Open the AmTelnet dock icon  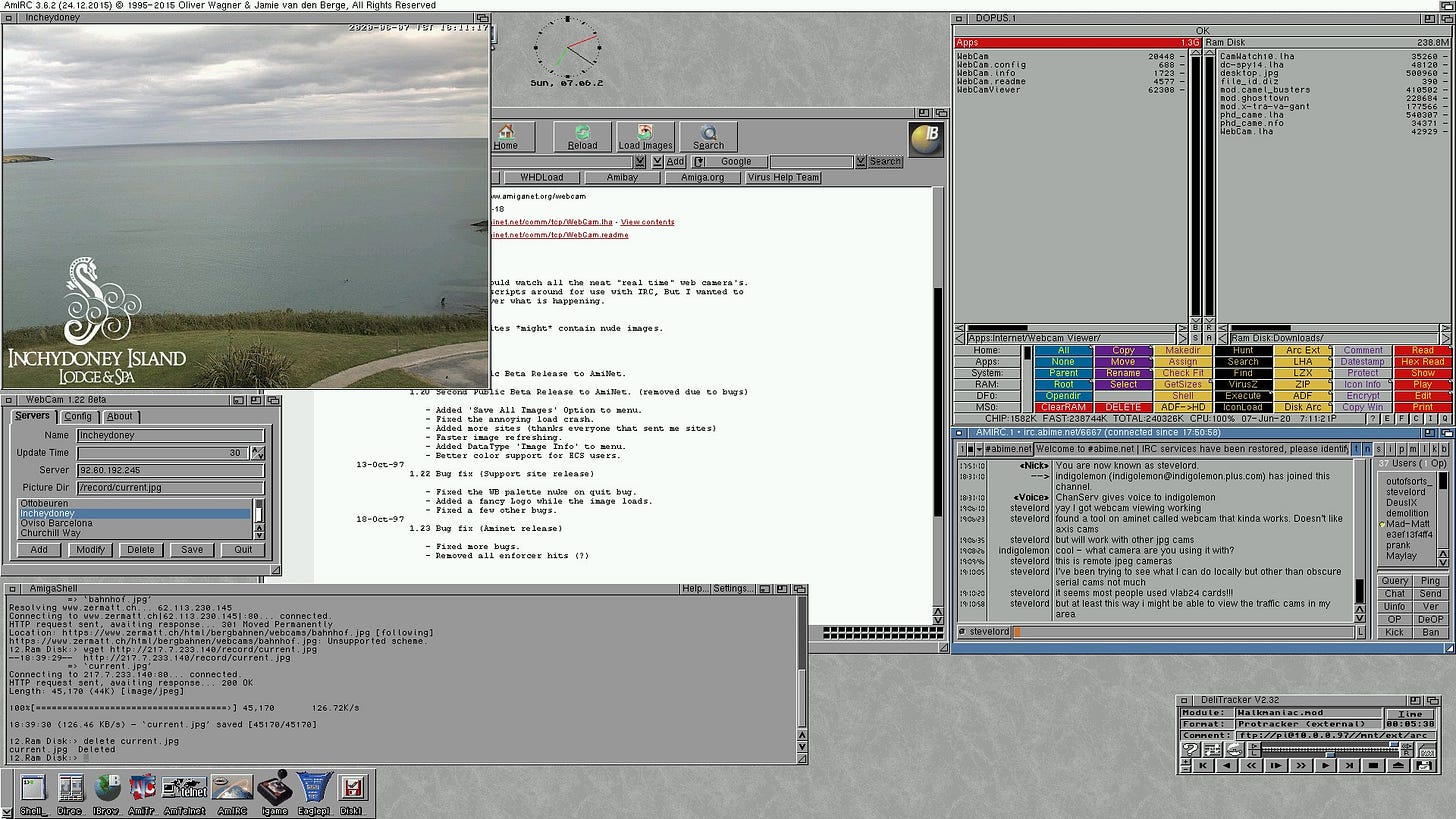(185, 795)
